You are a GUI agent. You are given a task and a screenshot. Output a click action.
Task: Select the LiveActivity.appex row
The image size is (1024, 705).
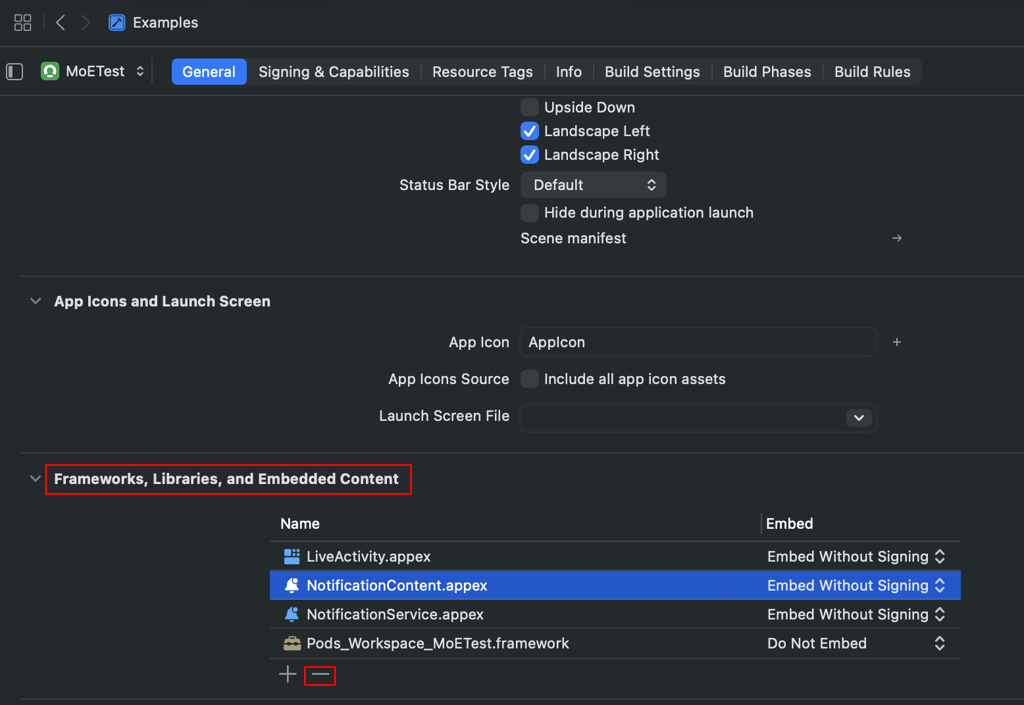coord(615,556)
